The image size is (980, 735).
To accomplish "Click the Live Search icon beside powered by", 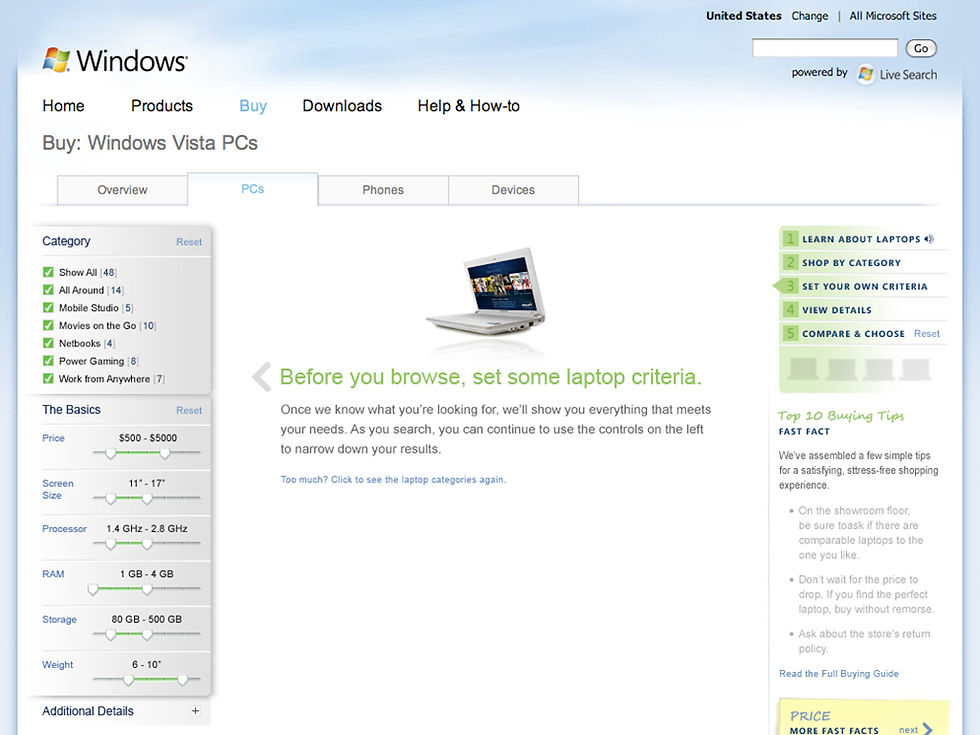I will pos(864,74).
